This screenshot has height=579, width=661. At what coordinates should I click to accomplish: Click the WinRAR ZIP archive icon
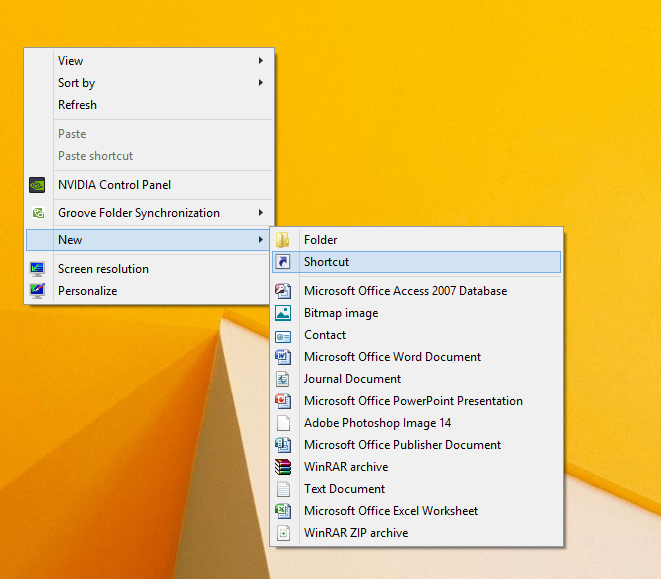point(283,533)
